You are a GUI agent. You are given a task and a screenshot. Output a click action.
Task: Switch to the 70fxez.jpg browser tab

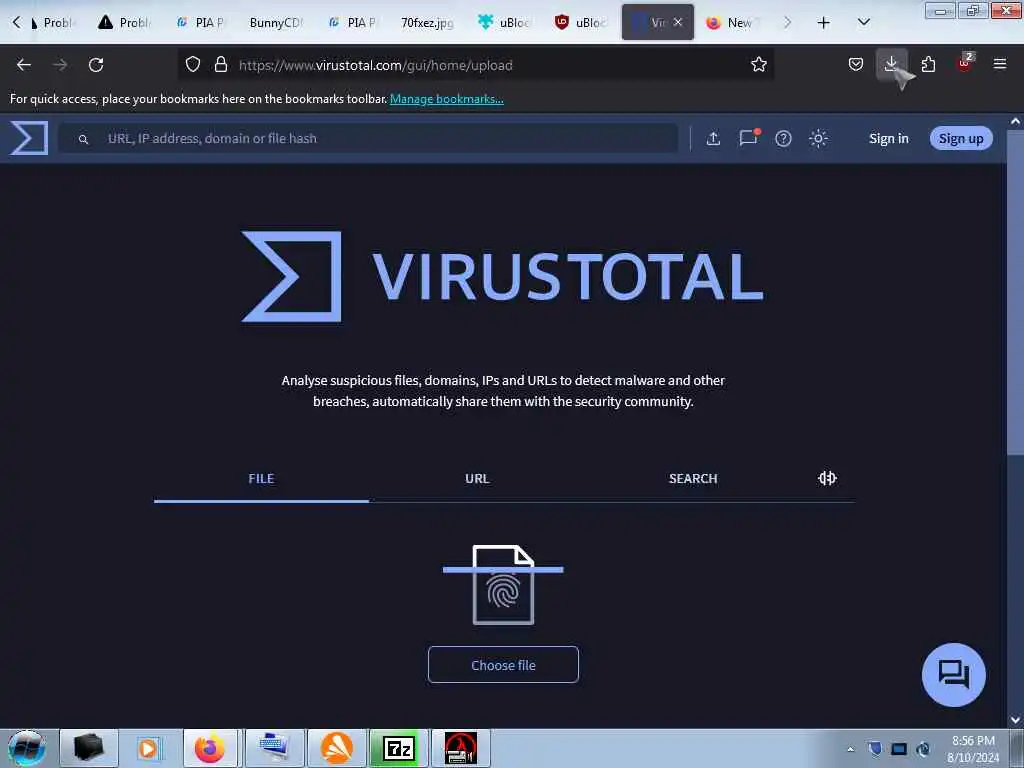(x=426, y=22)
